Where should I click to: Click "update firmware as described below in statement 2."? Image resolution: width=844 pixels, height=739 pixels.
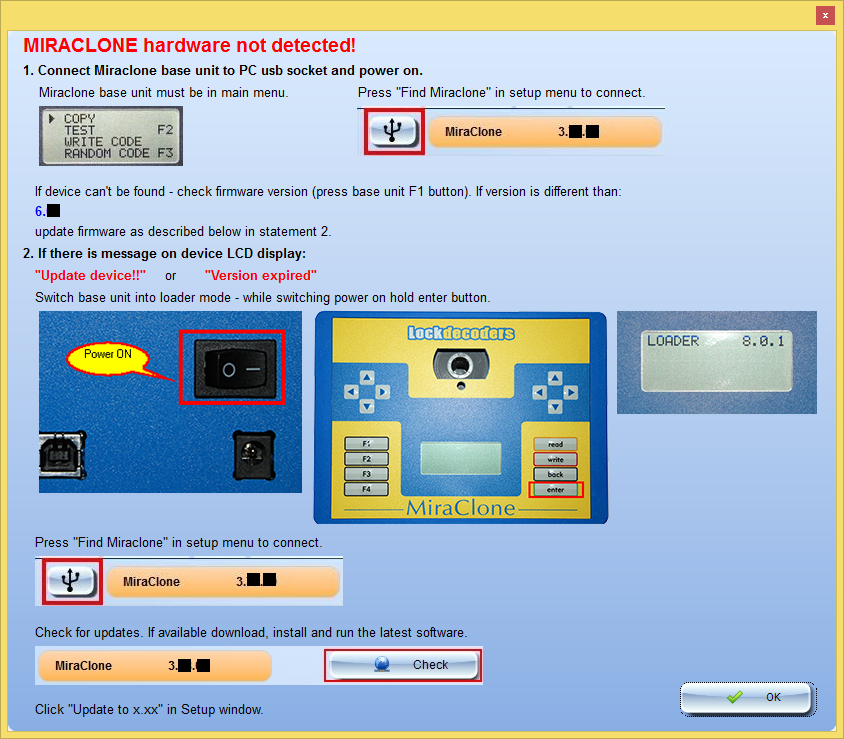pyautogui.click(x=183, y=231)
